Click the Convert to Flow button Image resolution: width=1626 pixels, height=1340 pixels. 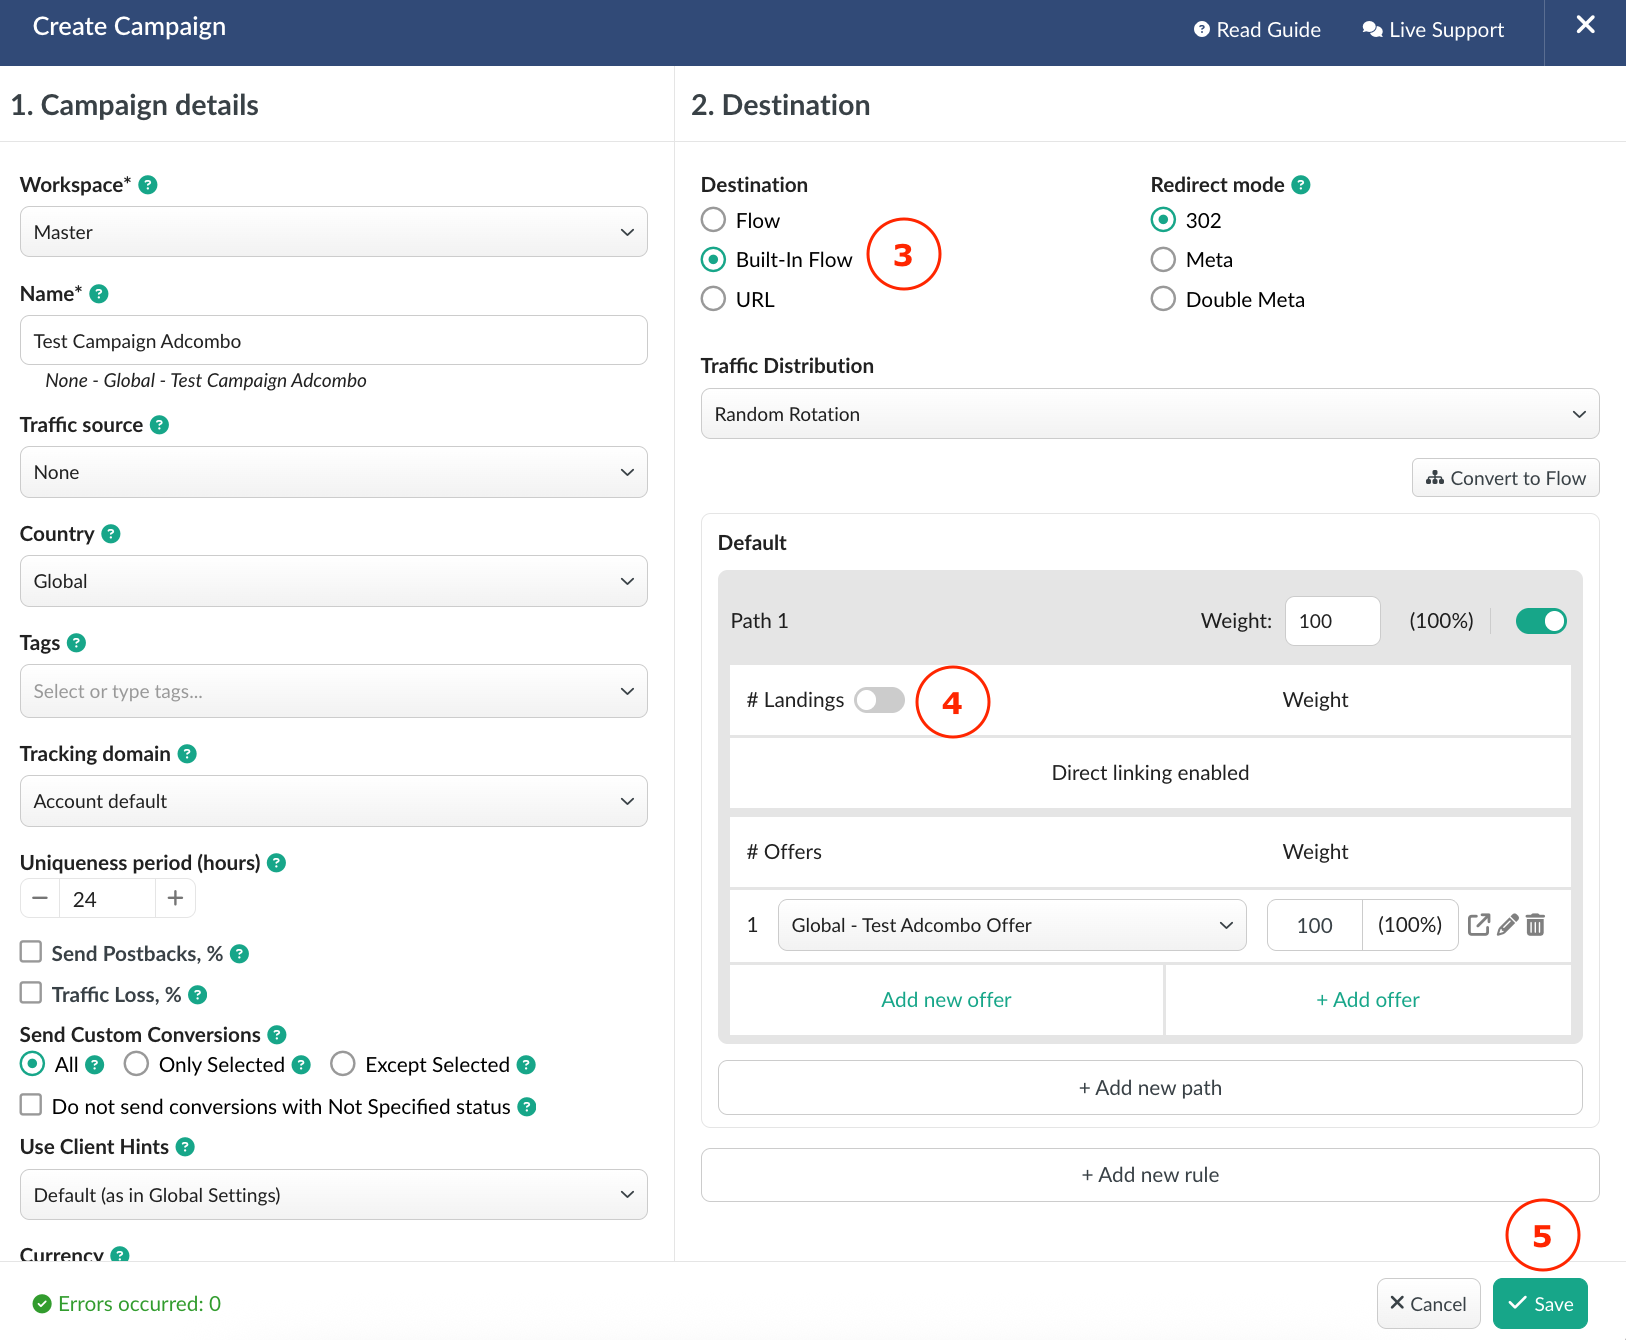pyautogui.click(x=1505, y=478)
